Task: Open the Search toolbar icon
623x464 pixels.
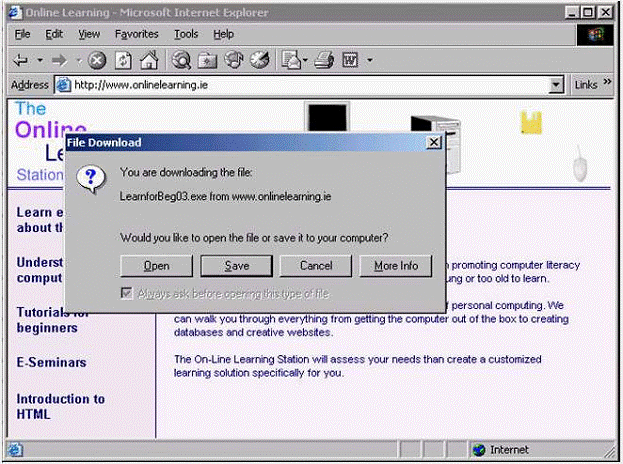Action: click(182, 60)
